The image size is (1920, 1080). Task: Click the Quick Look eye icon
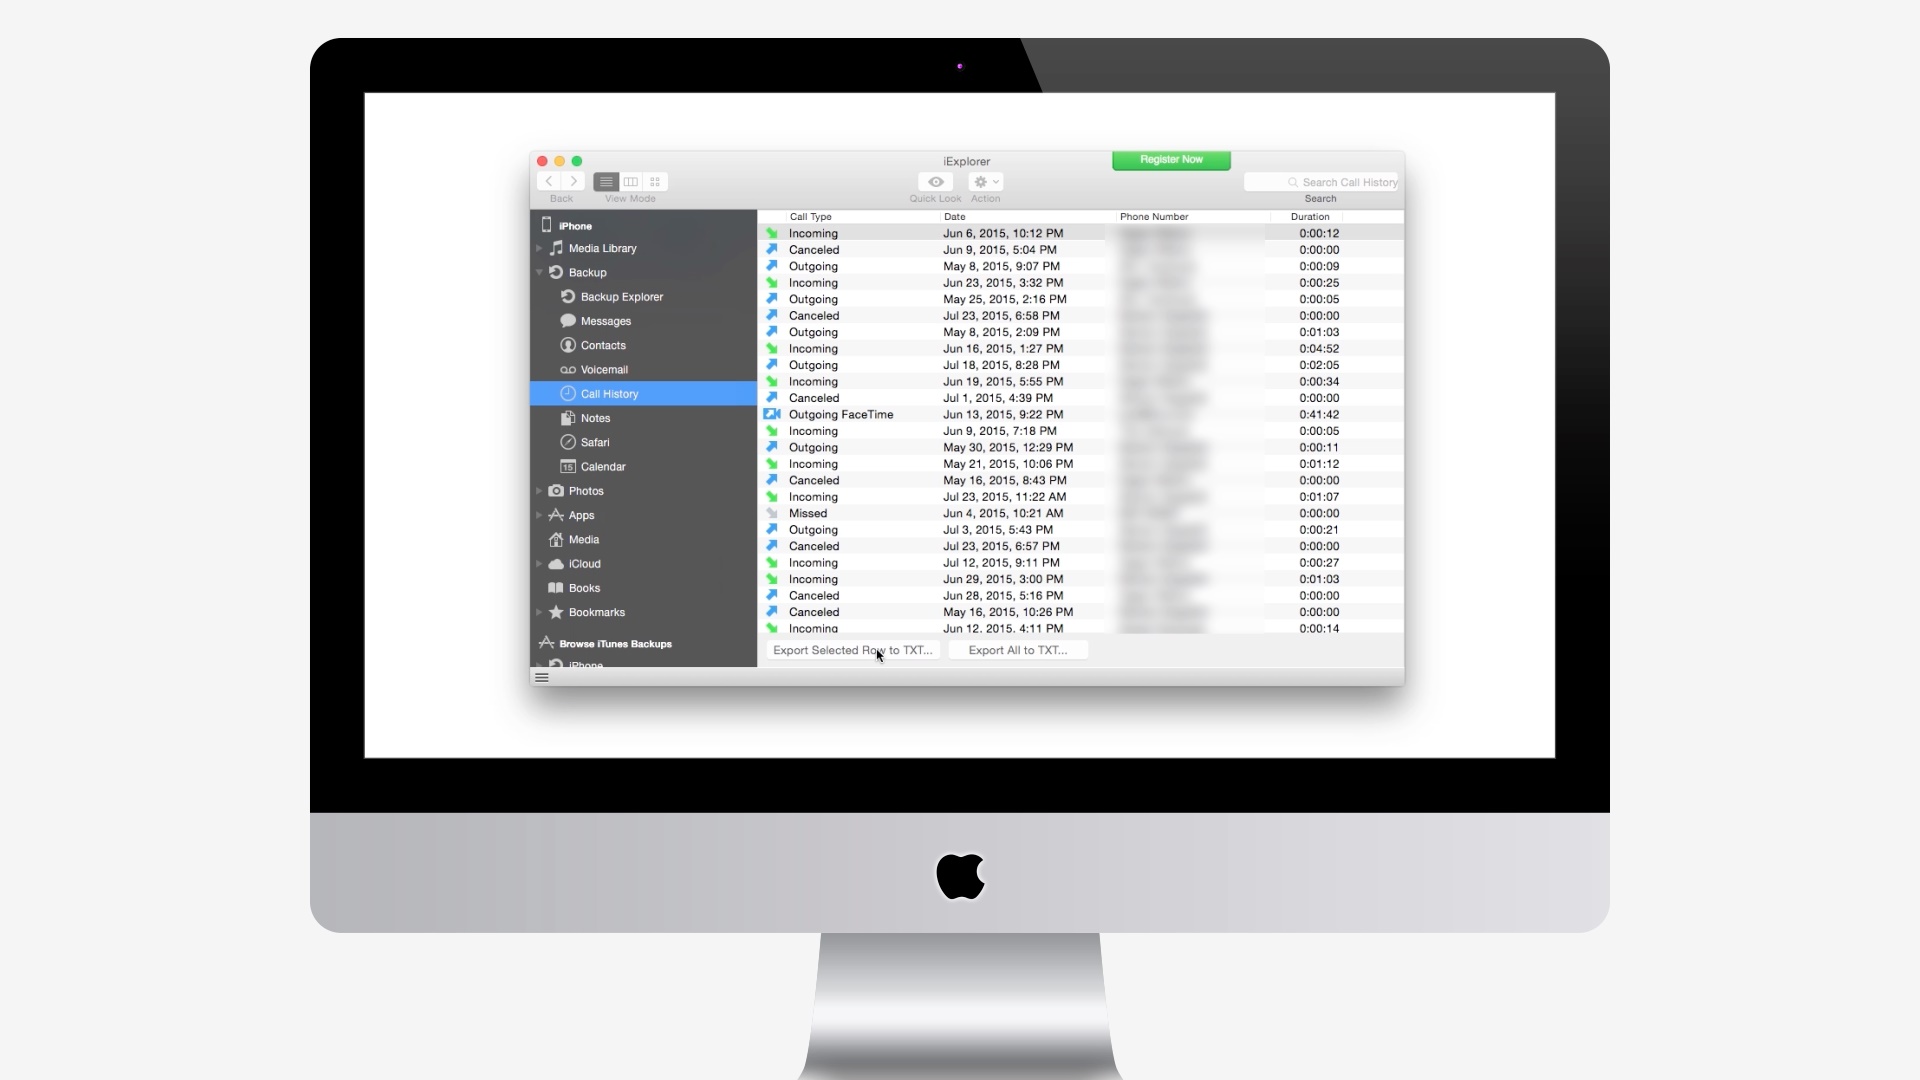pos(936,182)
